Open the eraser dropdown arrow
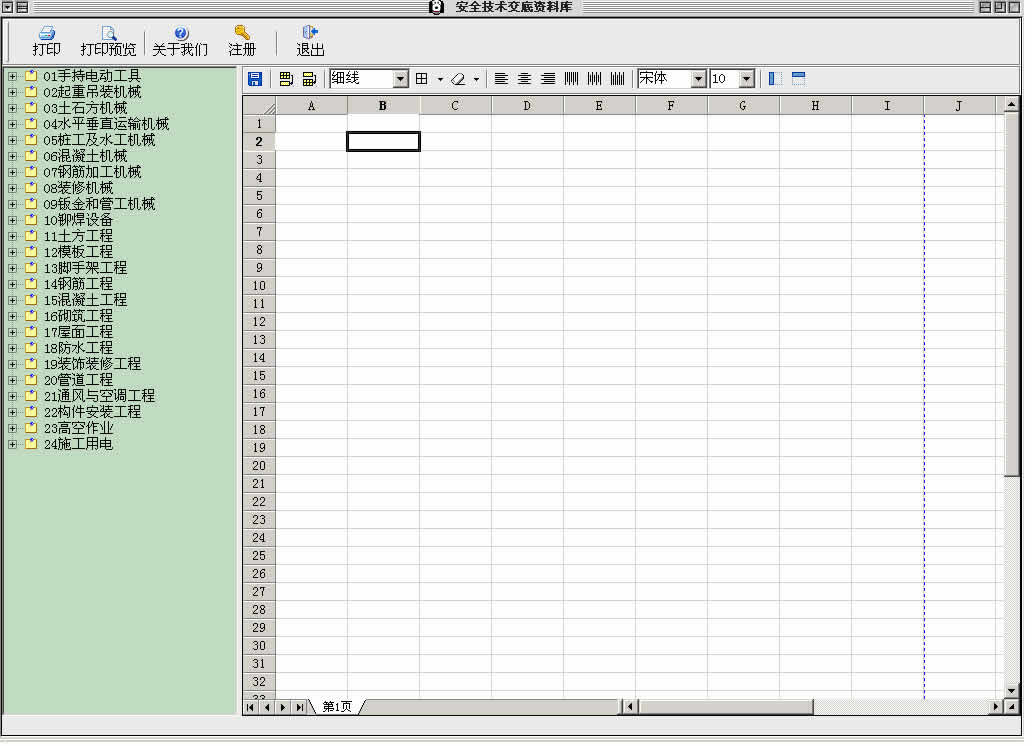Image resolution: width=1032 pixels, height=746 pixels. [x=477, y=80]
